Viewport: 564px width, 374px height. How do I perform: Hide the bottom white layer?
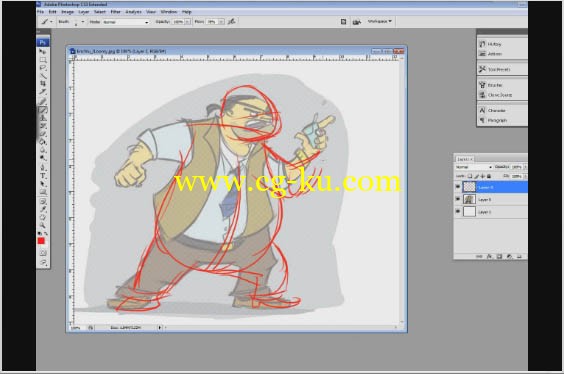(x=458, y=211)
